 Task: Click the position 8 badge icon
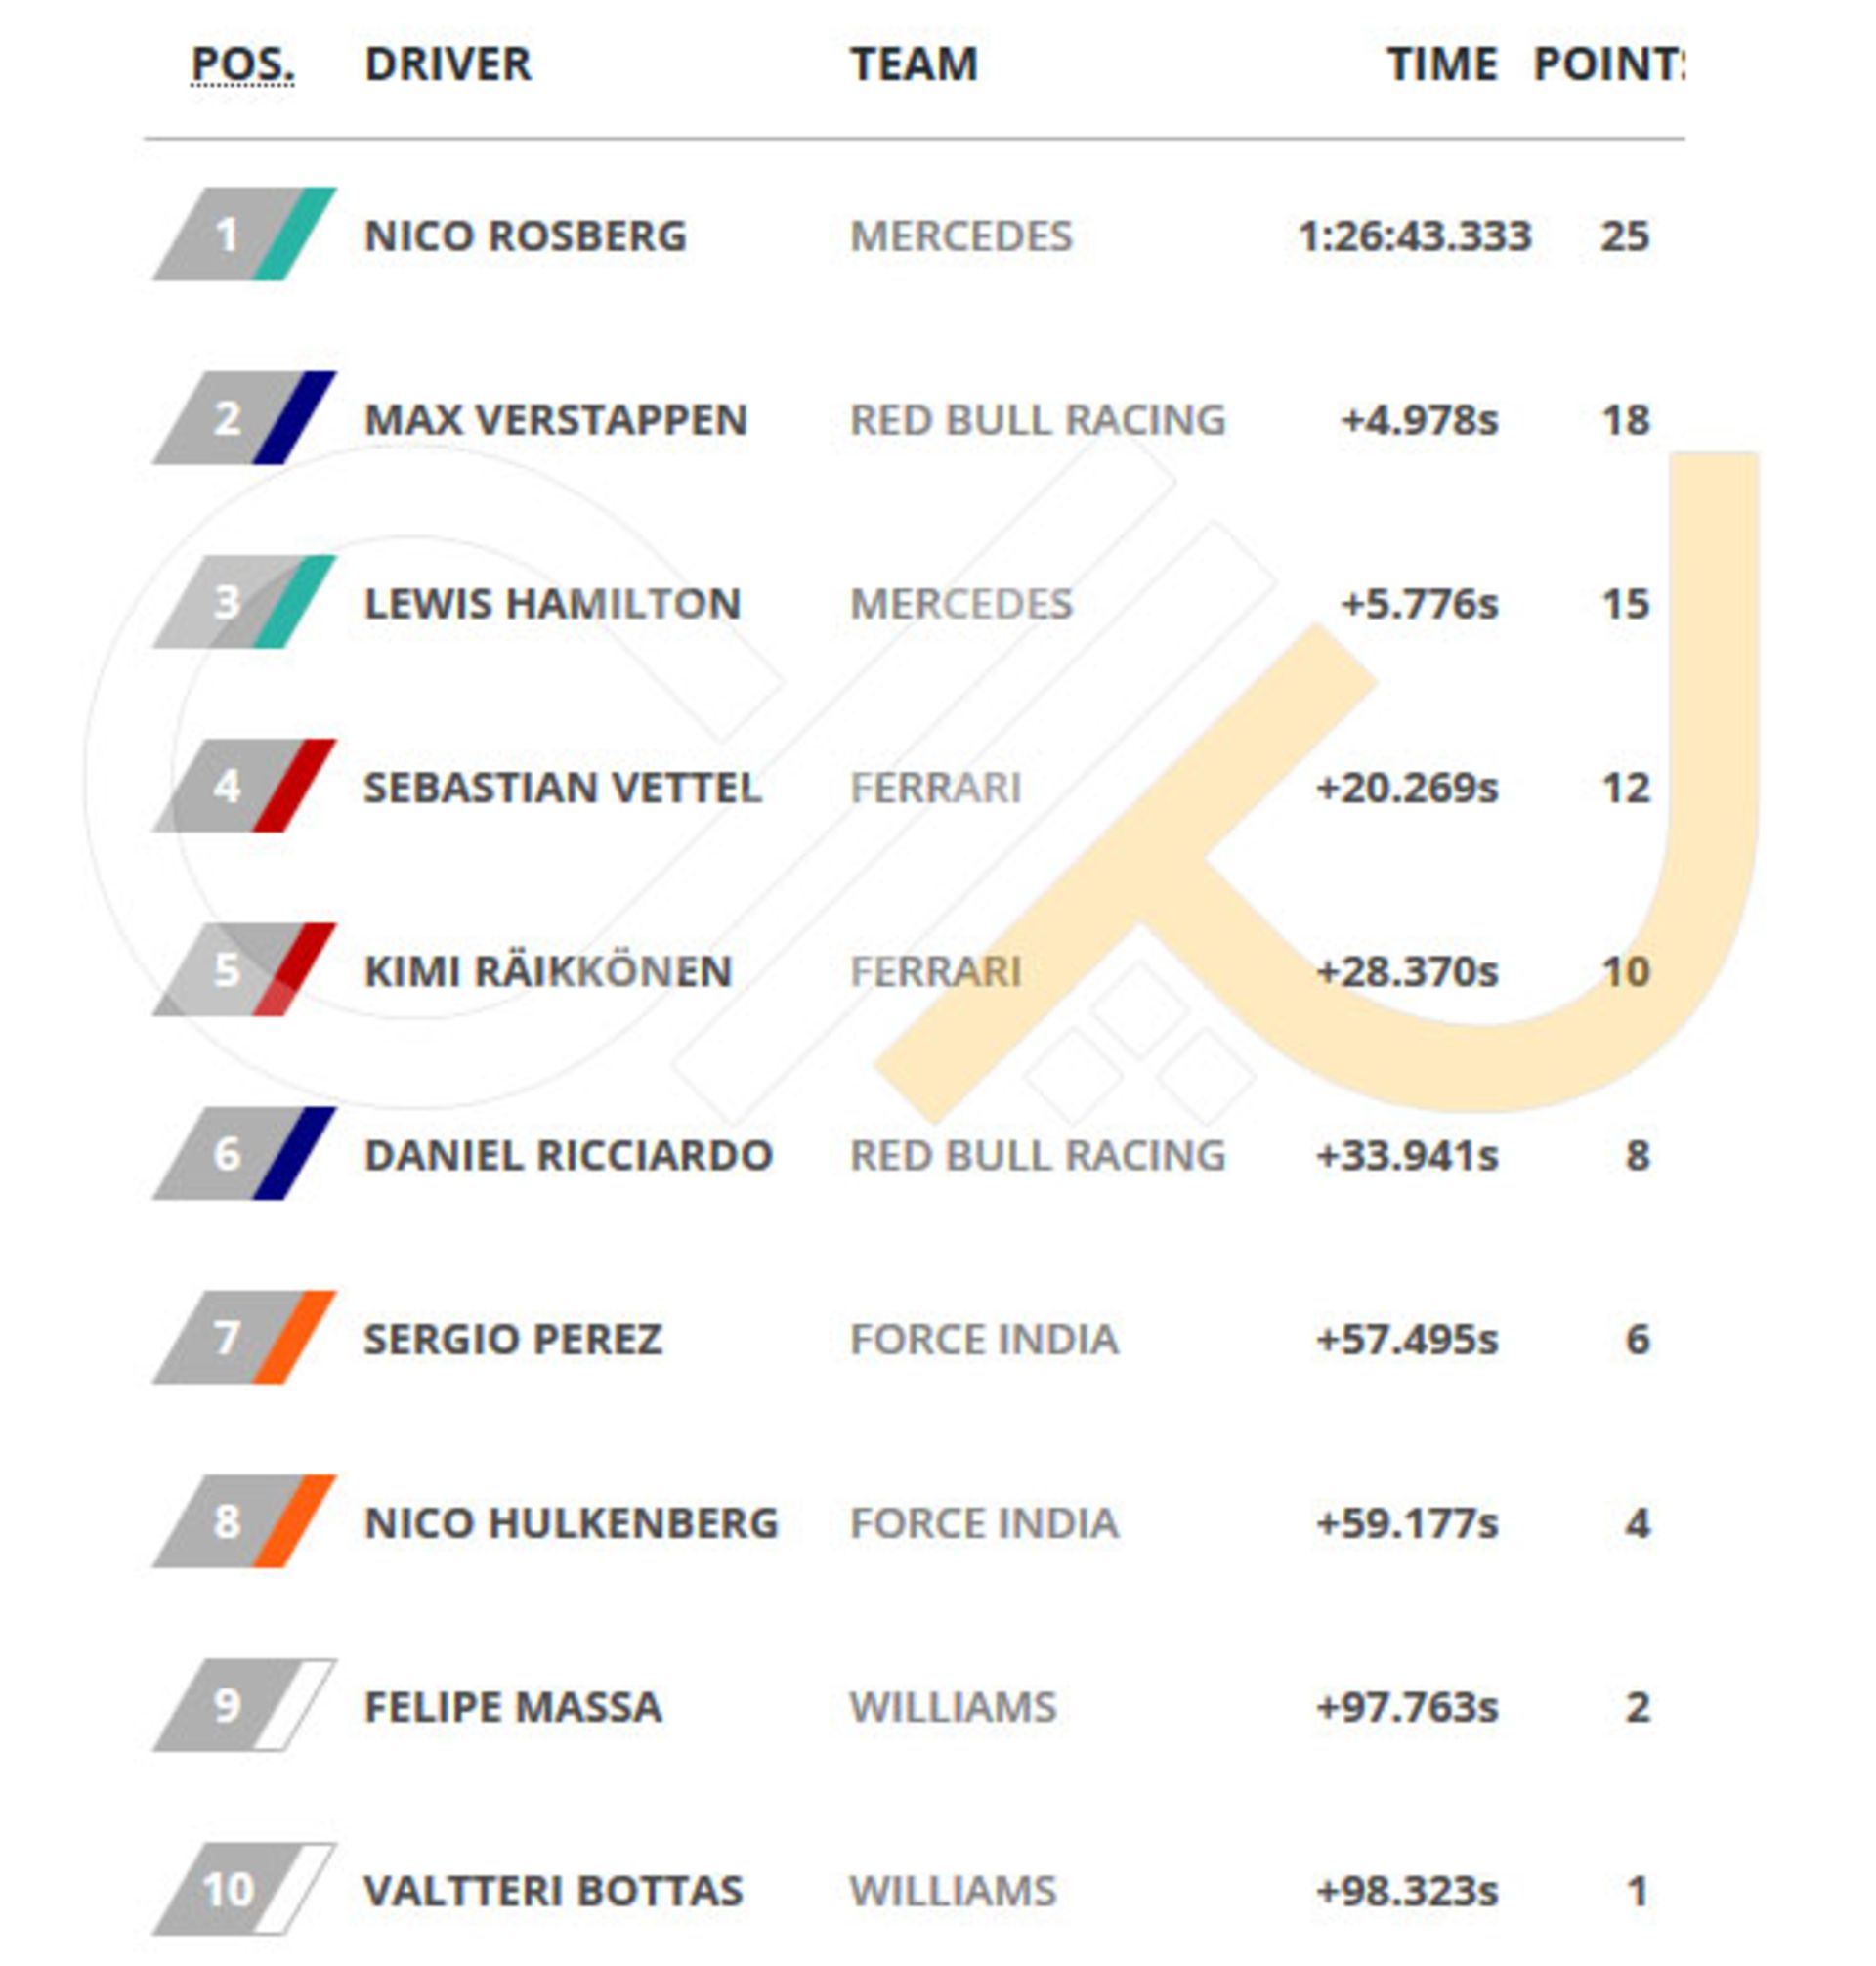pyautogui.click(x=244, y=1522)
